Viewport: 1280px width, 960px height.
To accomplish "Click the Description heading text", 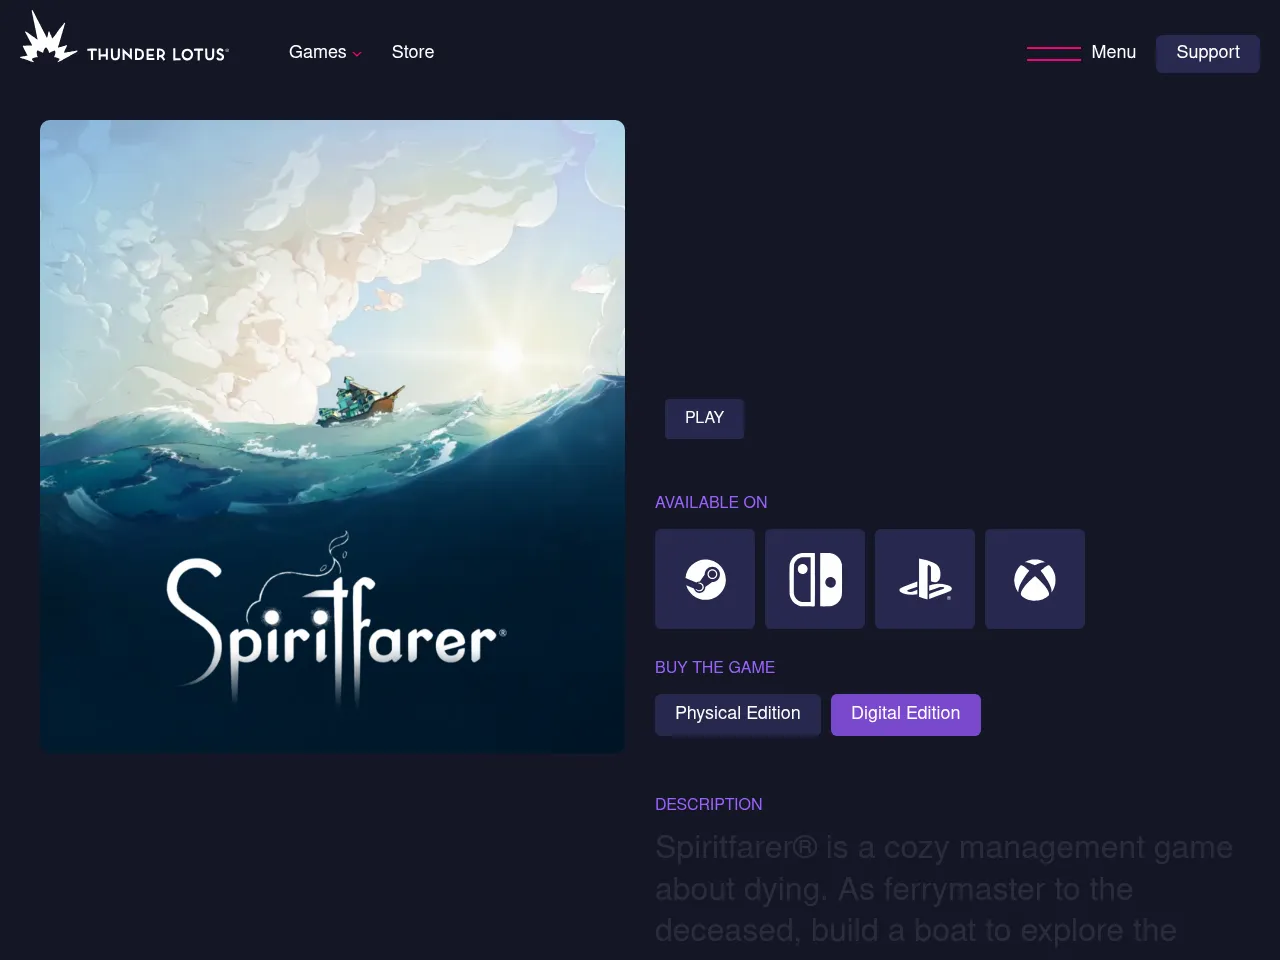I will (708, 804).
